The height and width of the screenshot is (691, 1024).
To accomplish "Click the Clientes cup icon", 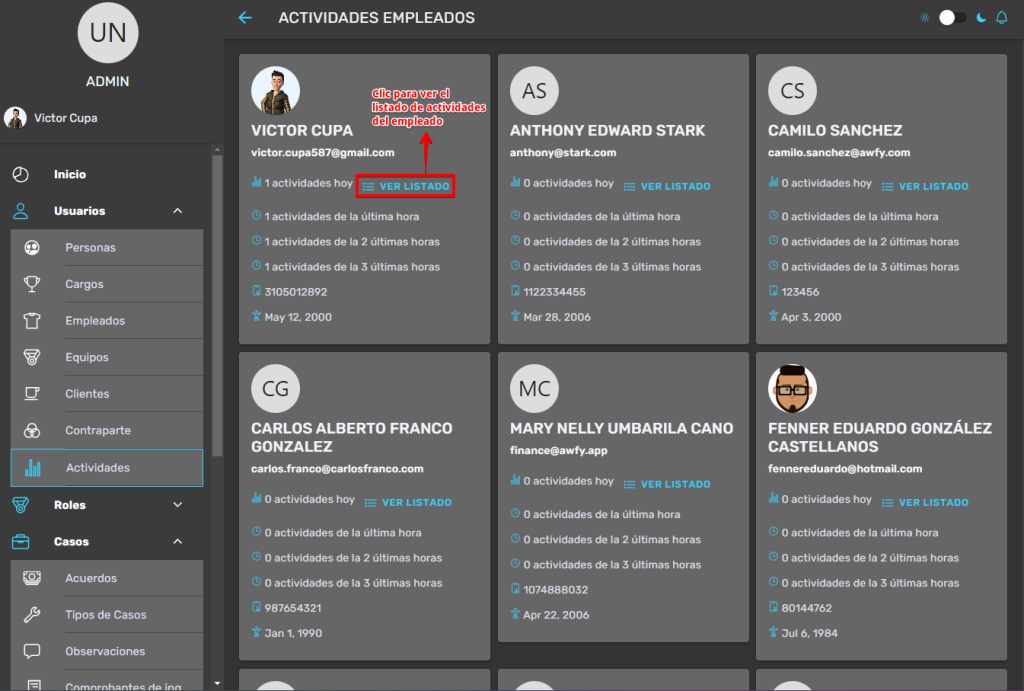I will [32, 394].
